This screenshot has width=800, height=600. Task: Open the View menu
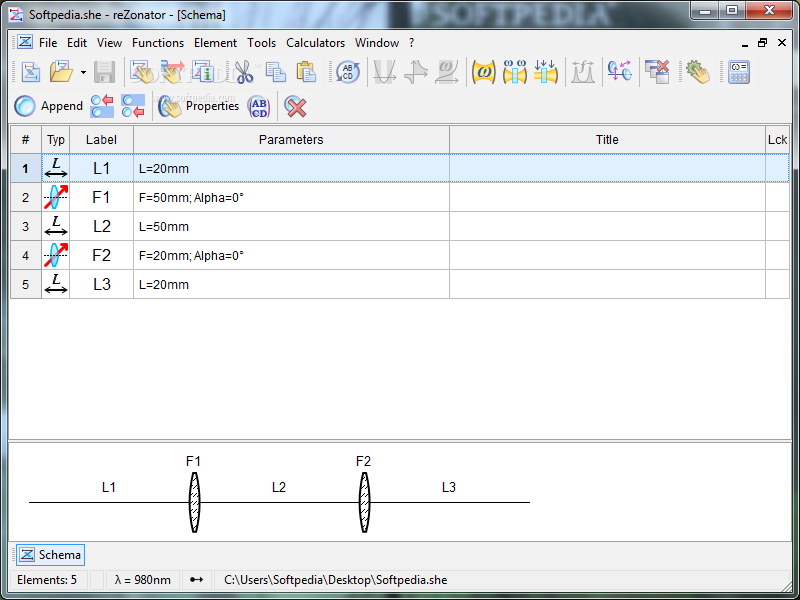tap(110, 43)
